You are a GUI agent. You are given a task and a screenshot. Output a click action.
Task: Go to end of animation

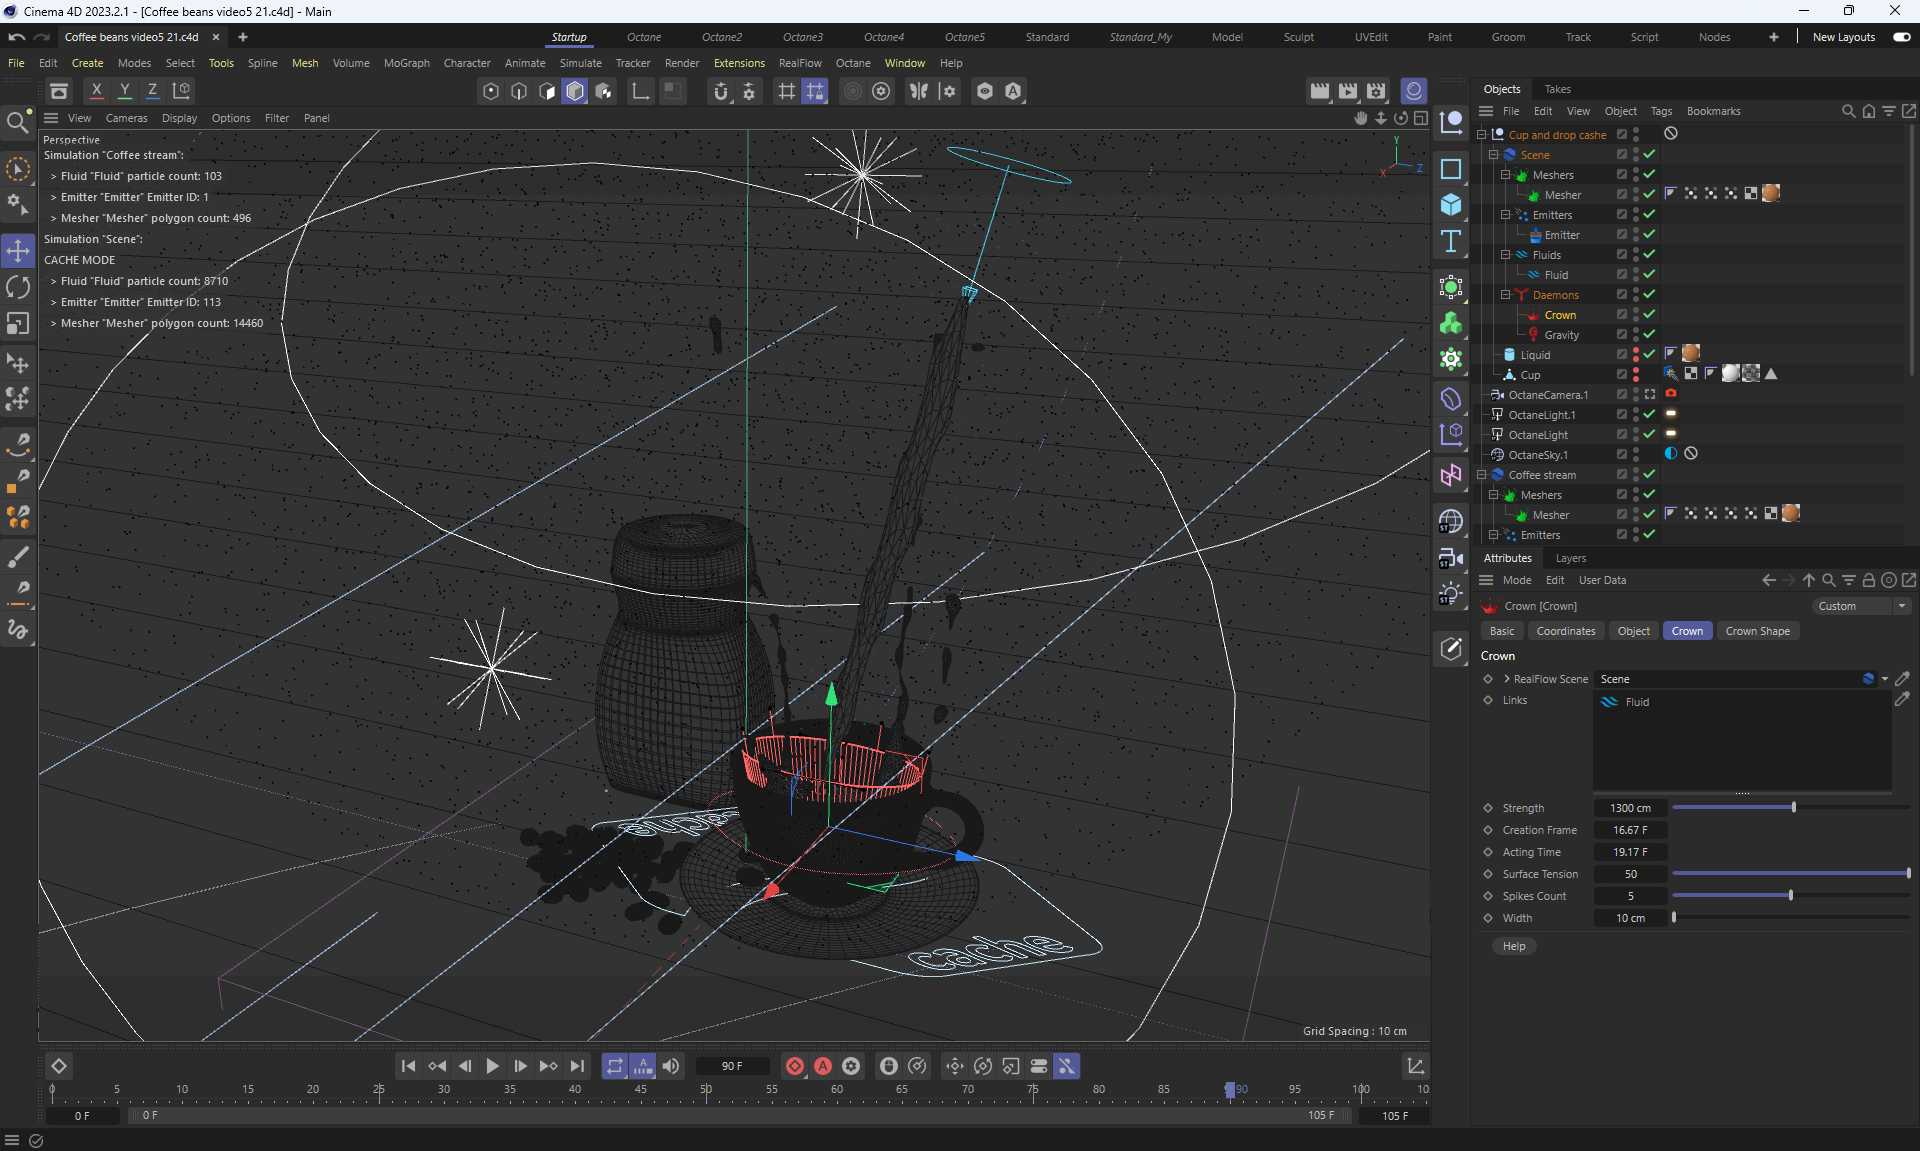[x=578, y=1066]
